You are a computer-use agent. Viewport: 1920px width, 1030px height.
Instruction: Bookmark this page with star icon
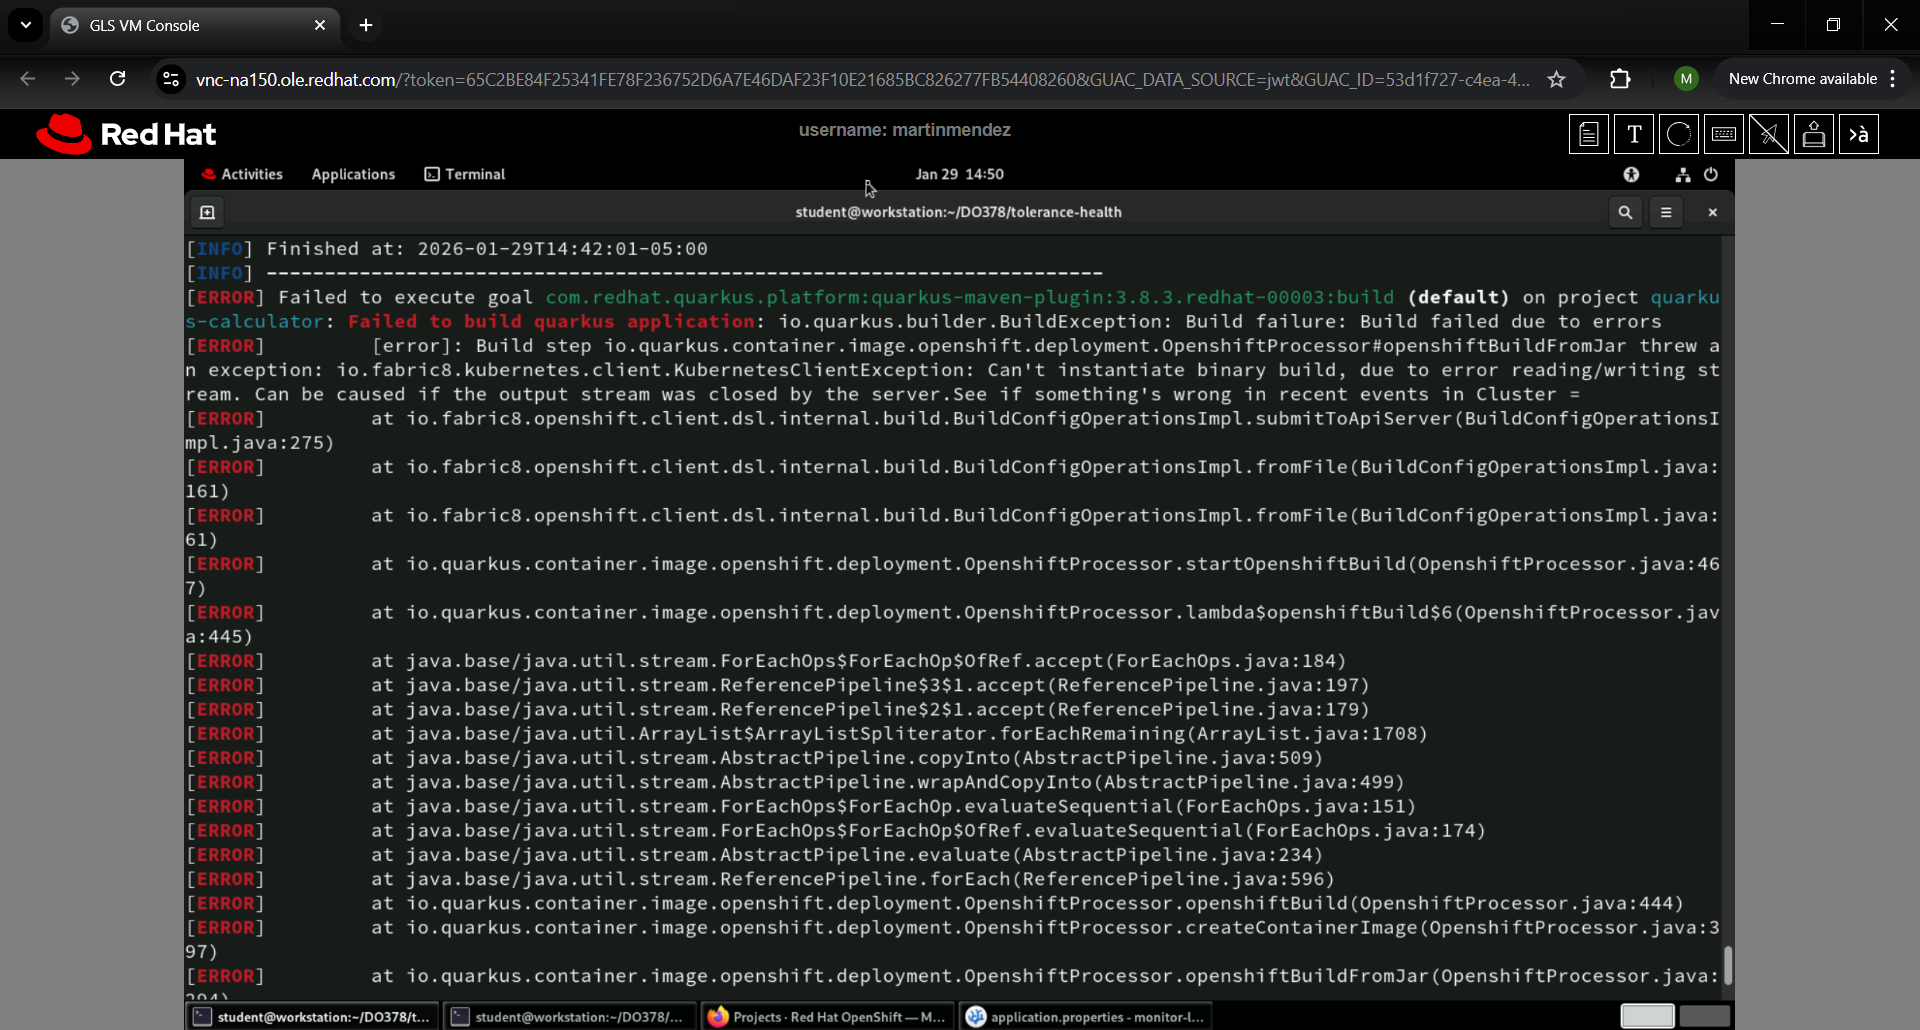[x=1556, y=79]
